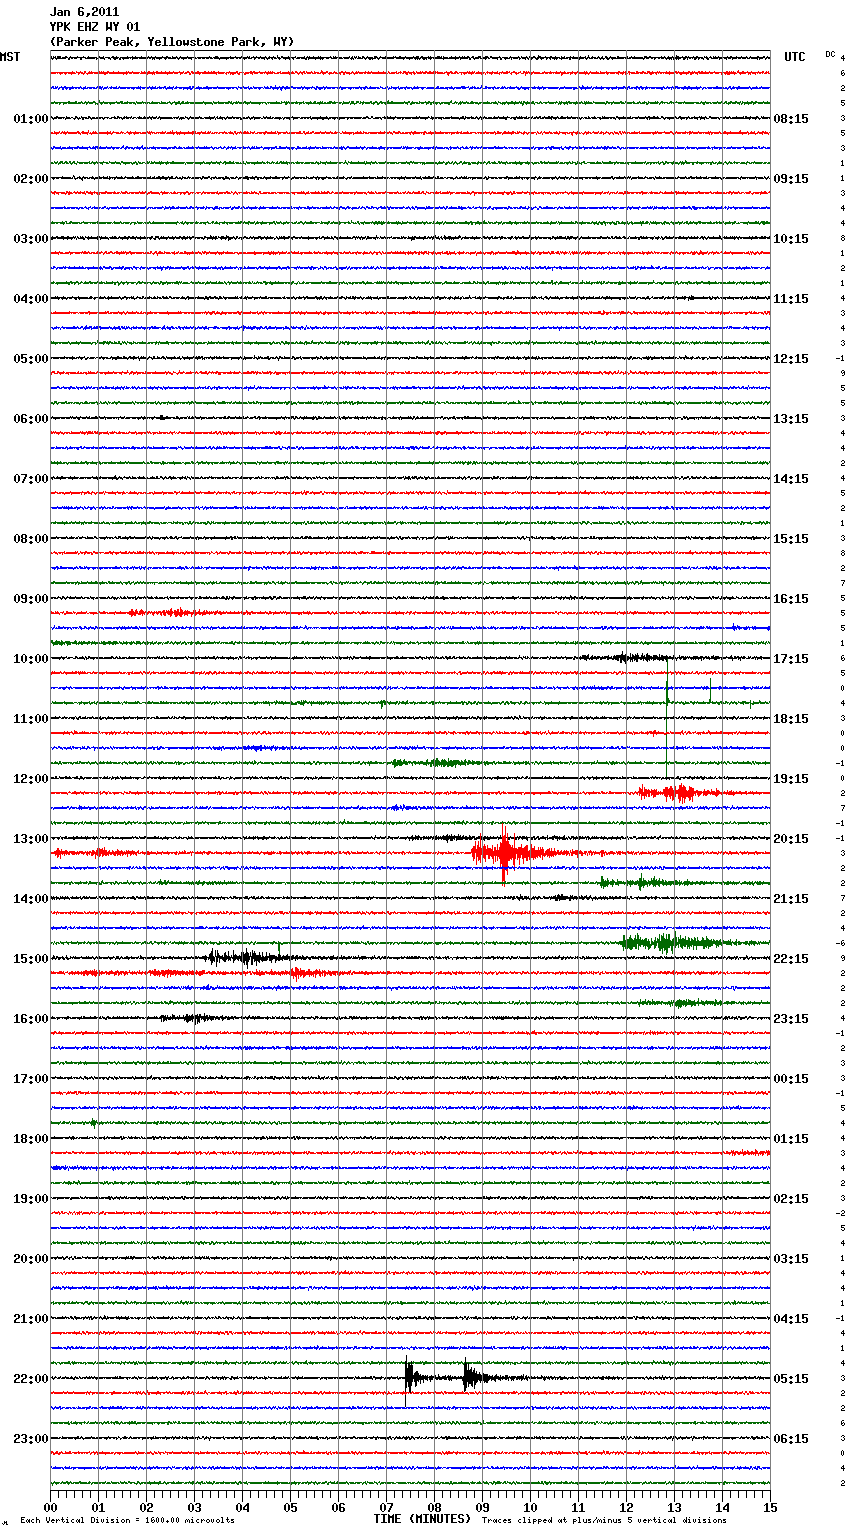Click the 05:15 UTC time label
Viewport: 850px width, 1534px height.
(x=791, y=1379)
